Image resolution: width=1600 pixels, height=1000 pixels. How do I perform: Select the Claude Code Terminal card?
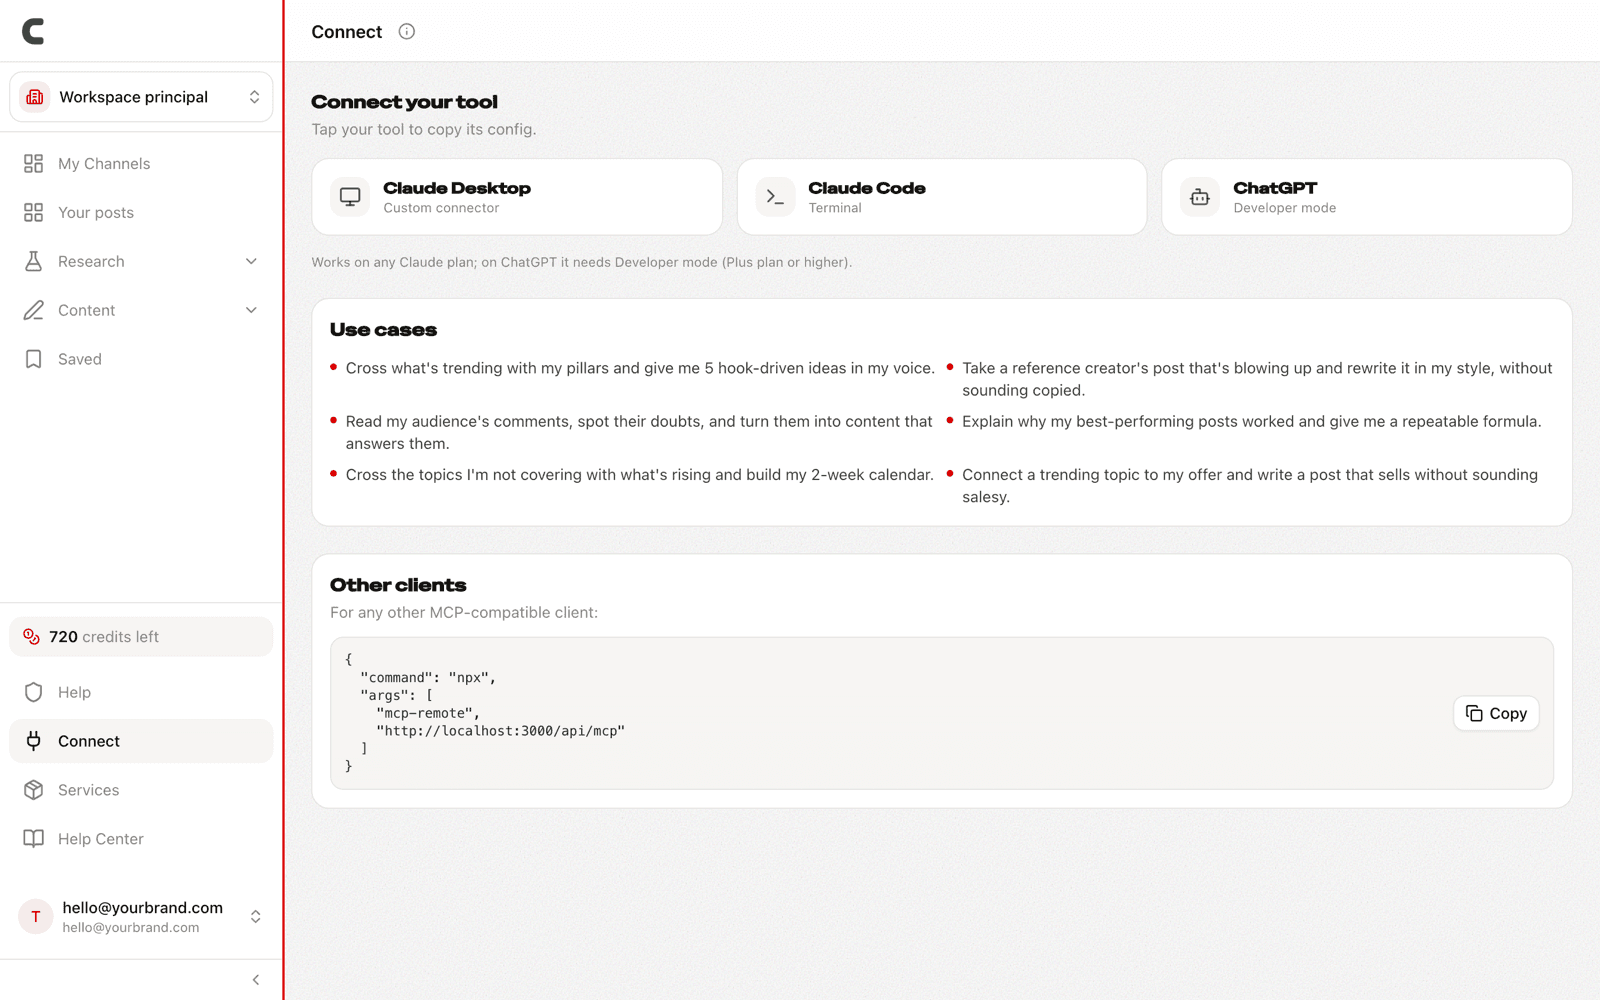[x=942, y=197]
